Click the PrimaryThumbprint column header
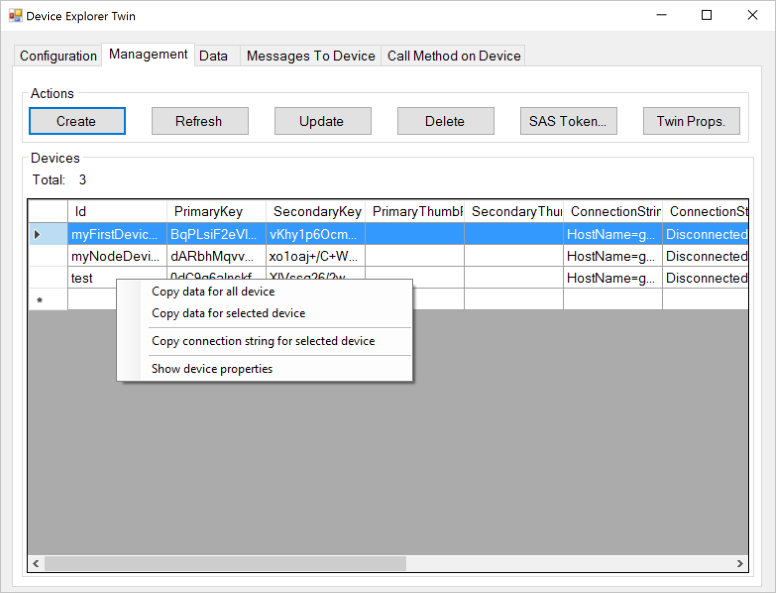 pyautogui.click(x=415, y=211)
